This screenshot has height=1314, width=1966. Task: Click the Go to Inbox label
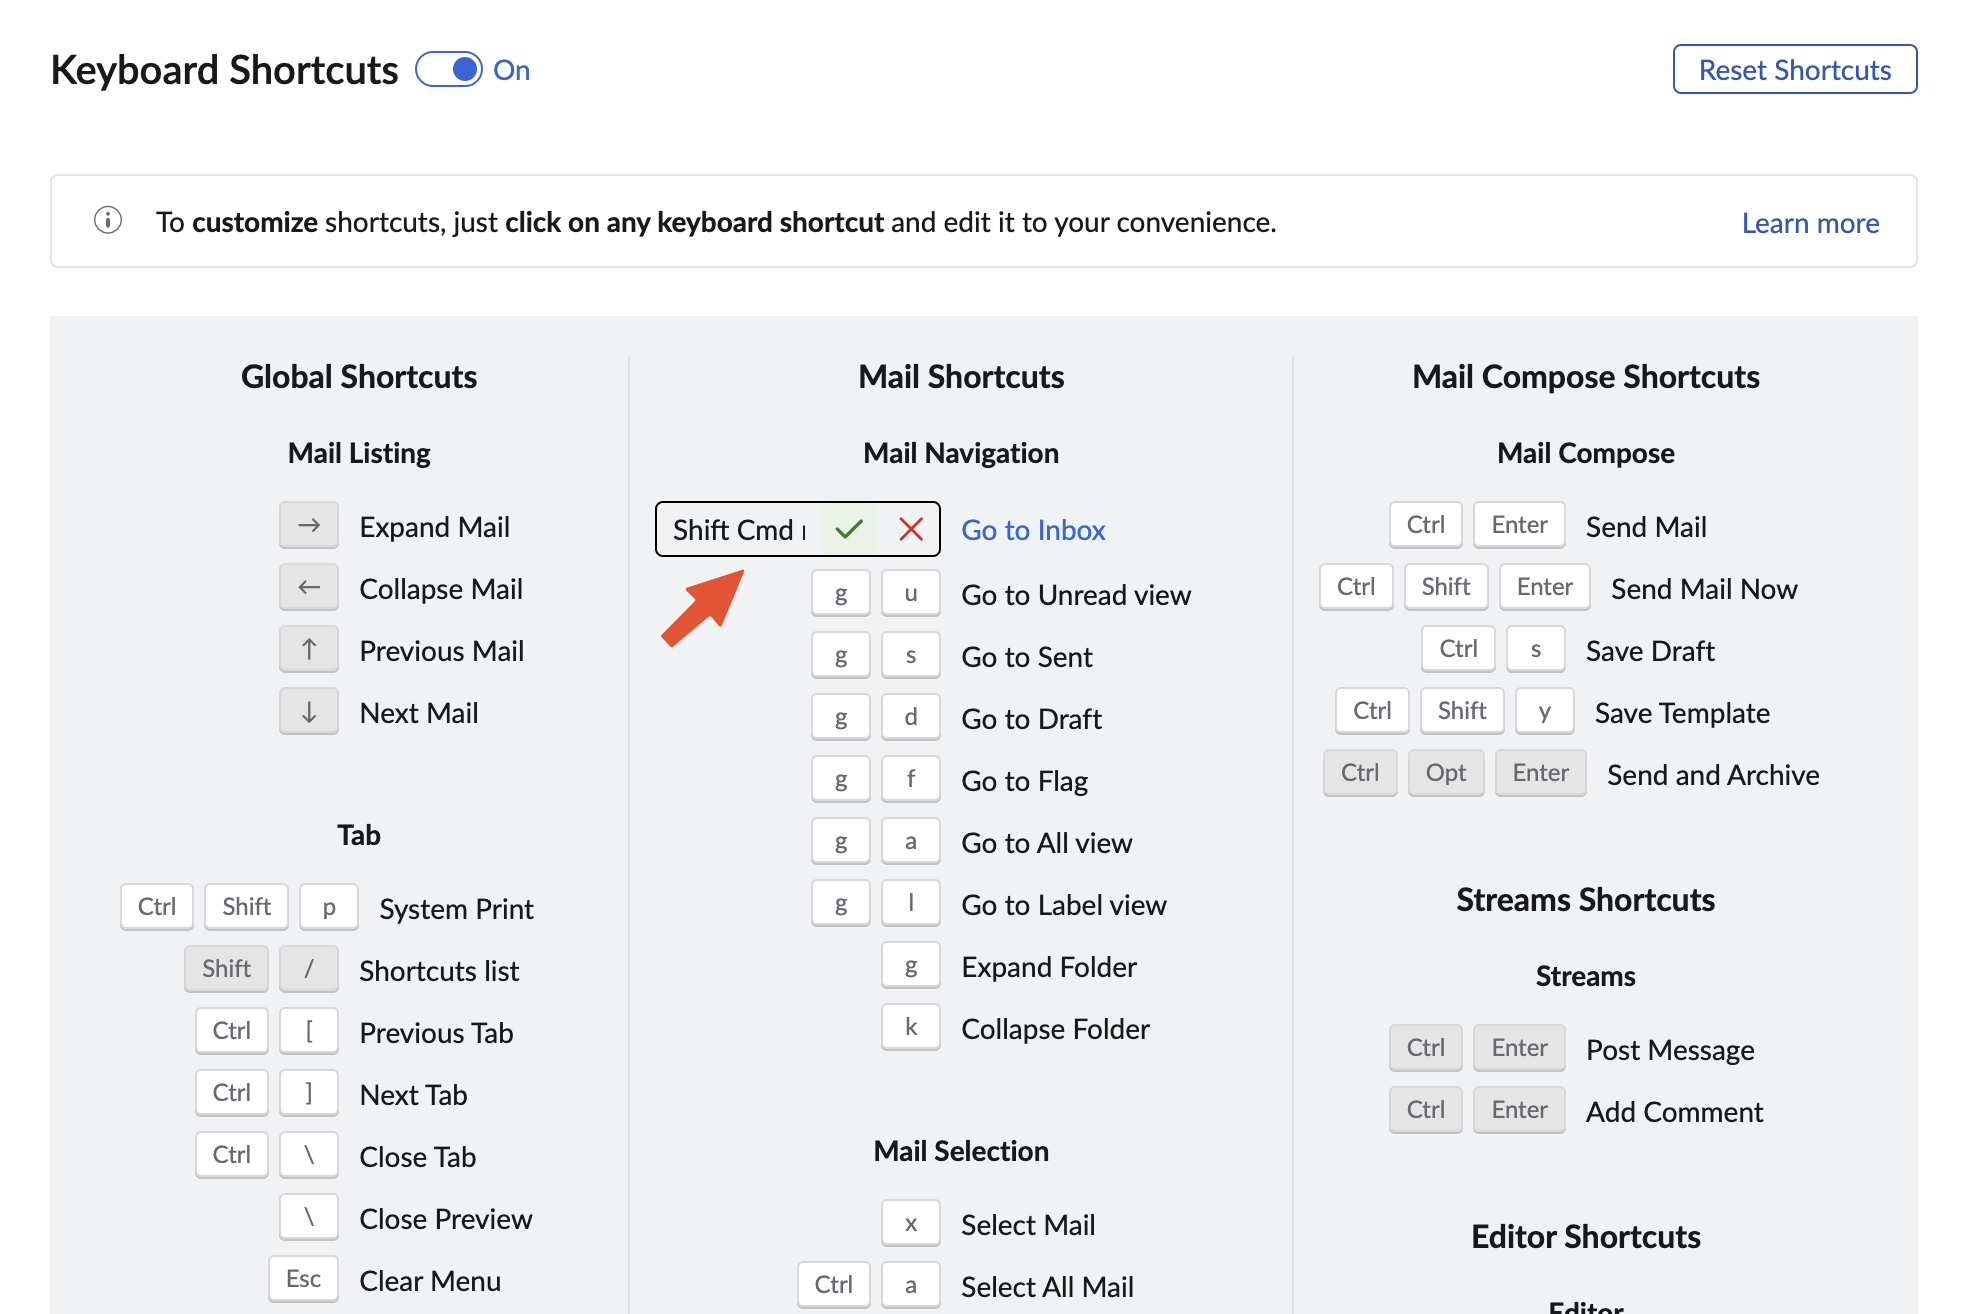click(1033, 530)
